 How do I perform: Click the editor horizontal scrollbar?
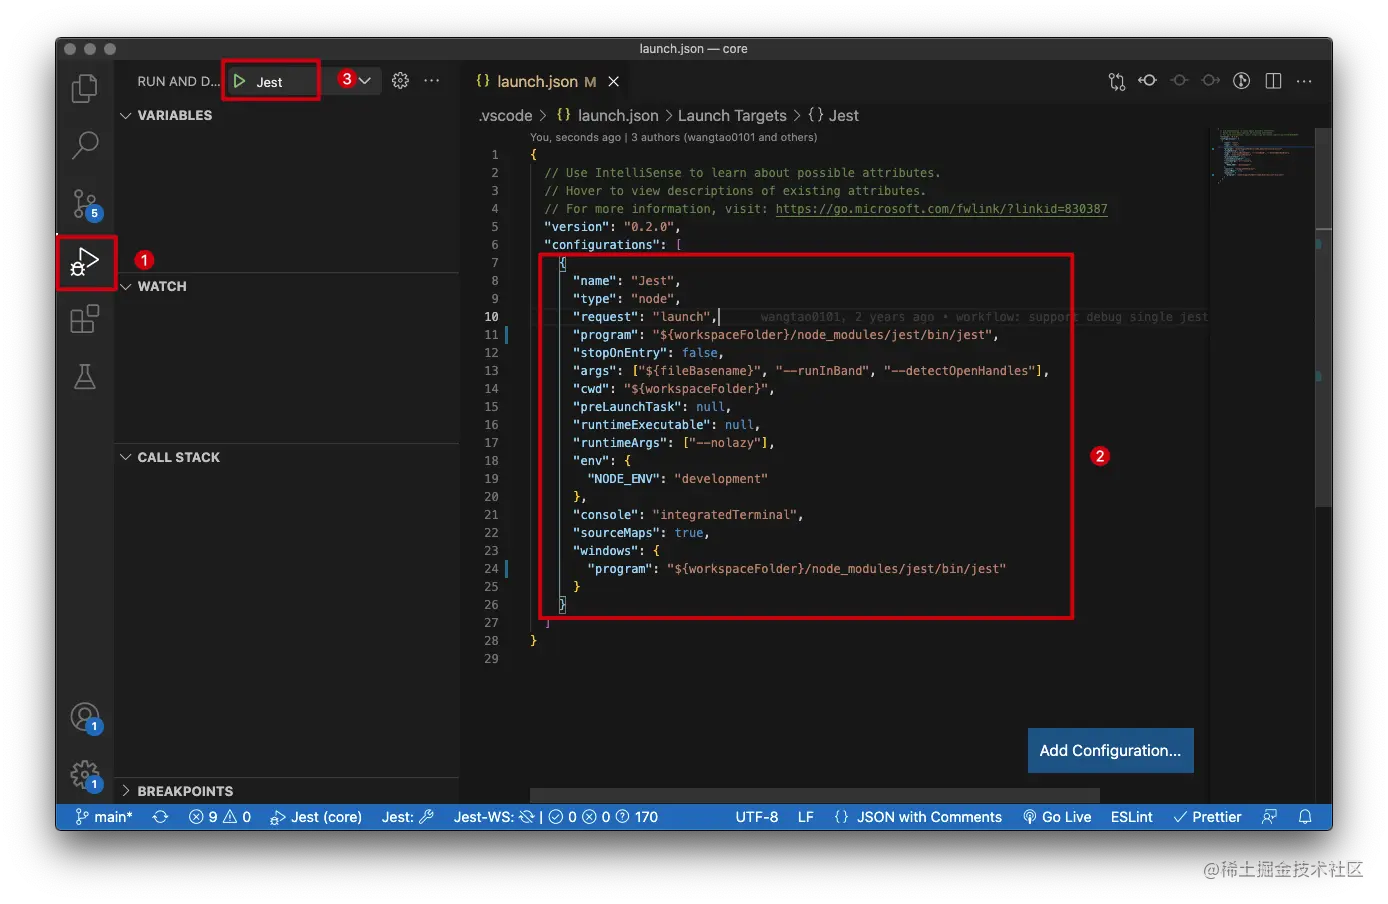click(x=815, y=795)
